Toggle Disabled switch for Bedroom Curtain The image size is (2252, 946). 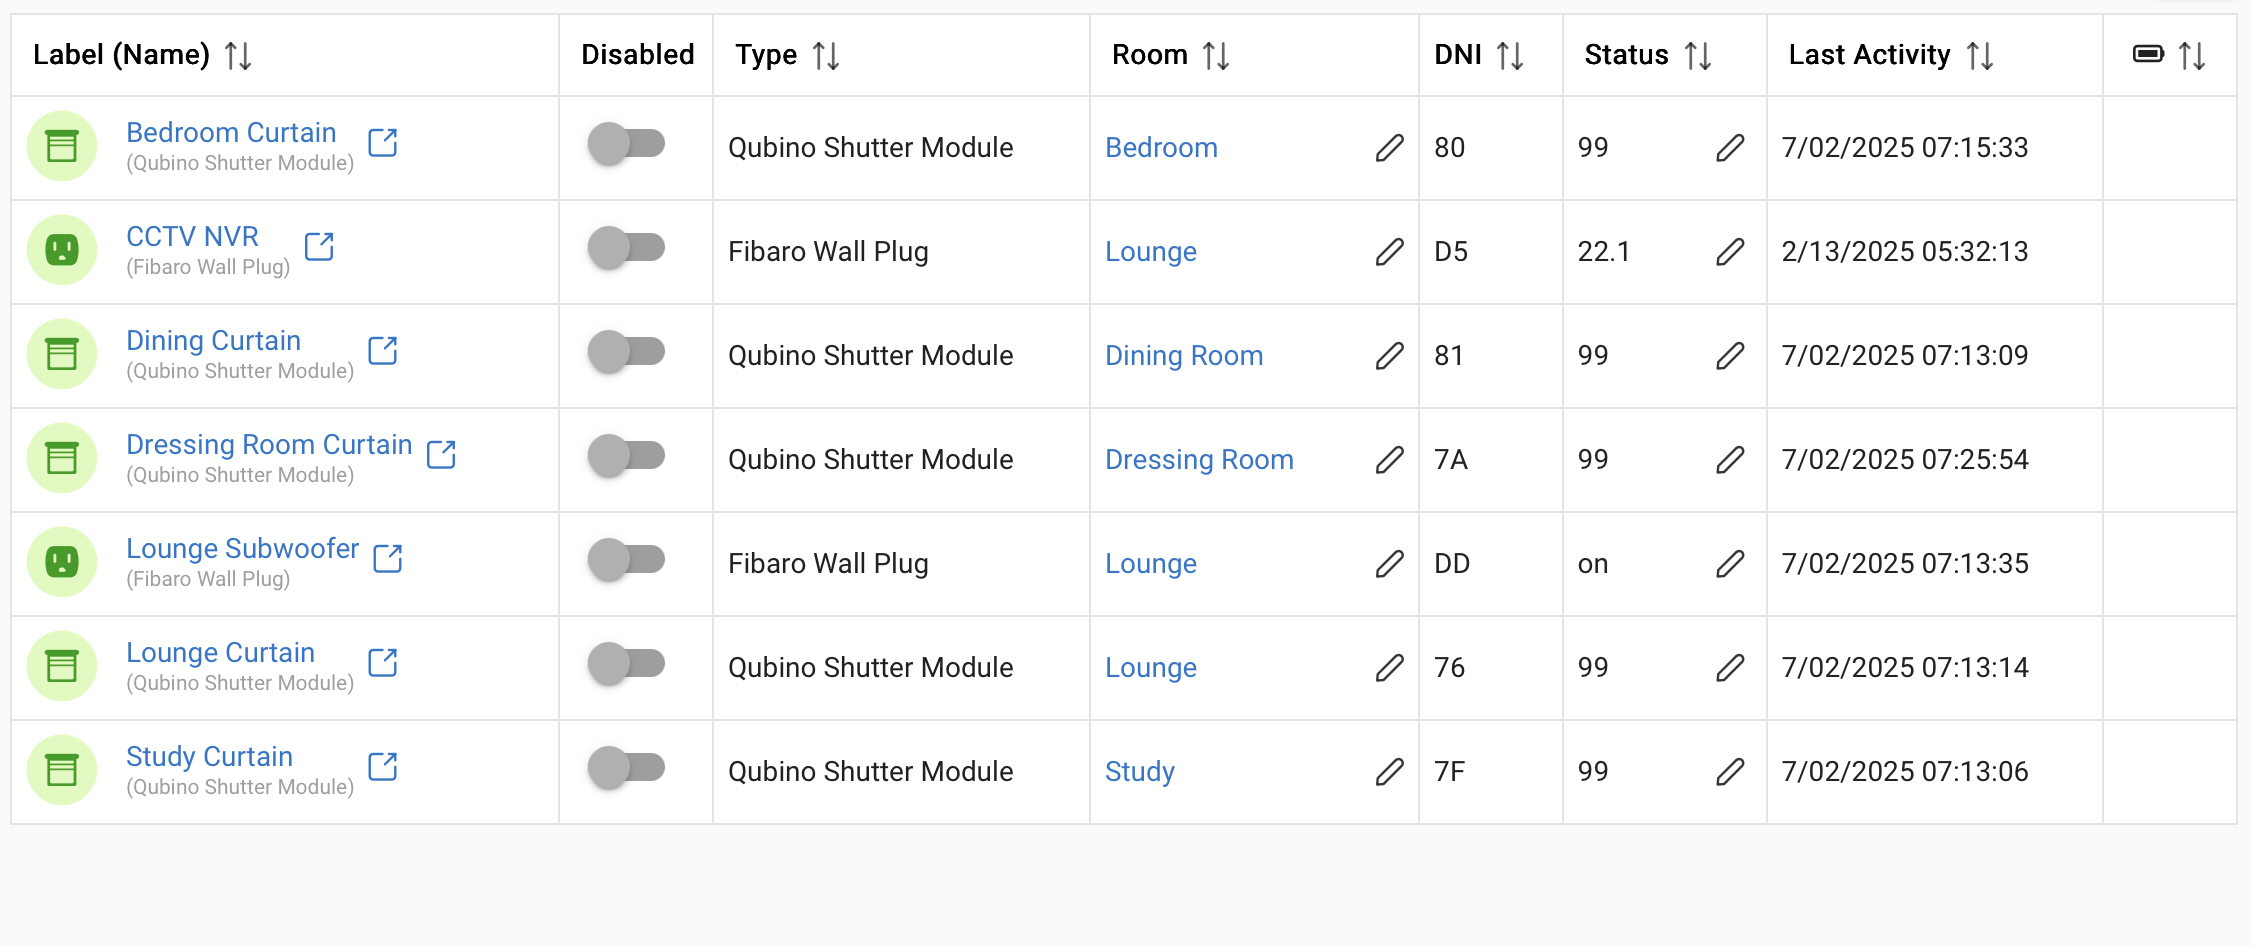[x=627, y=144]
